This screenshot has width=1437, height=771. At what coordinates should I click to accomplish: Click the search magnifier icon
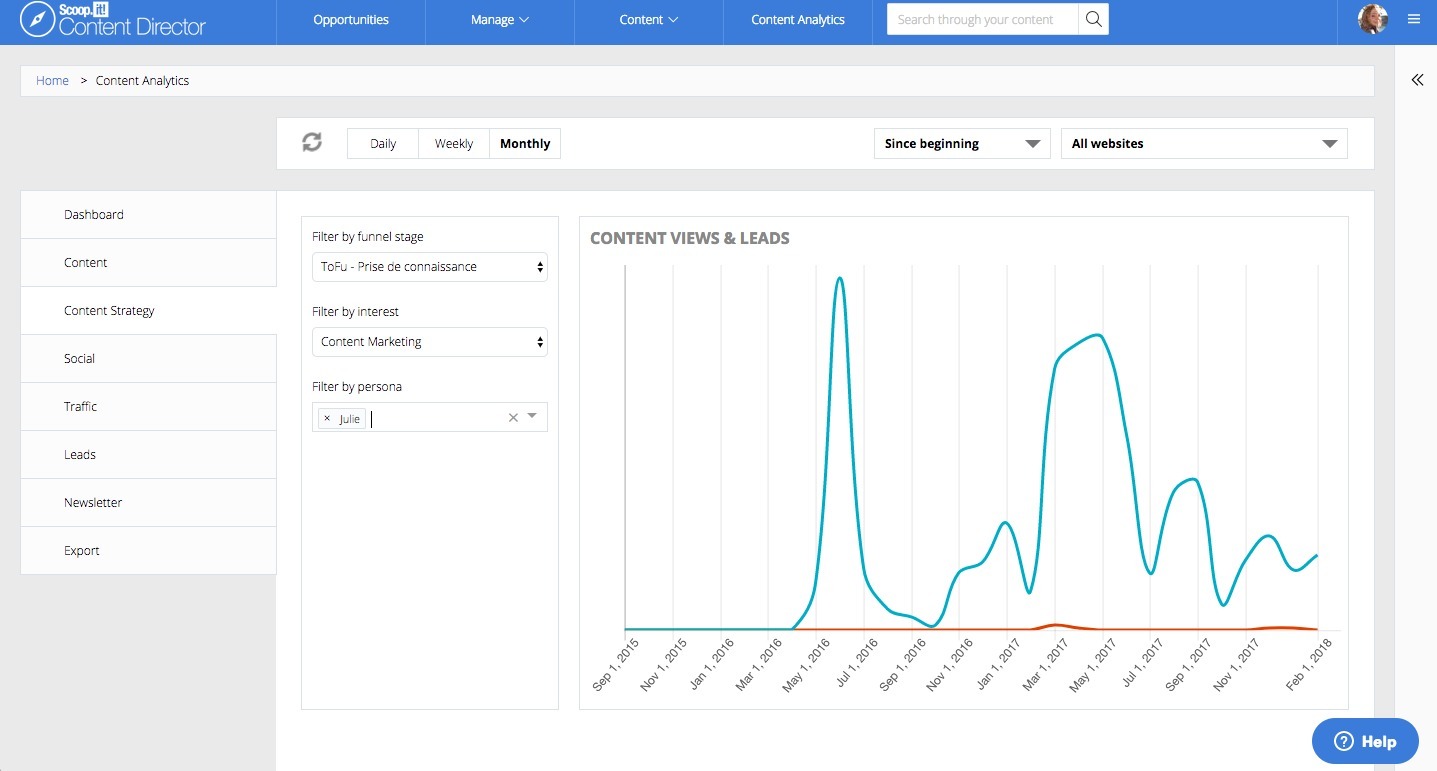click(x=1093, y=19)
